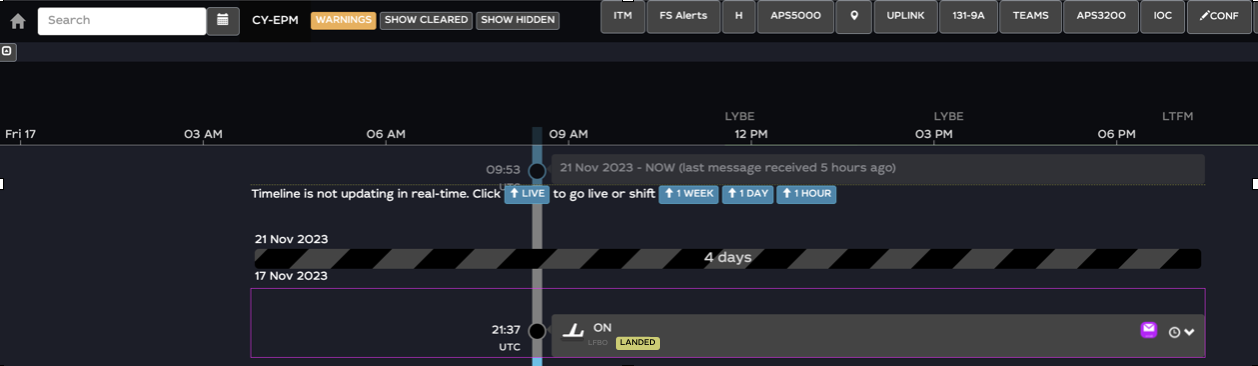Open the FS Alerts tab

[684, 16]
